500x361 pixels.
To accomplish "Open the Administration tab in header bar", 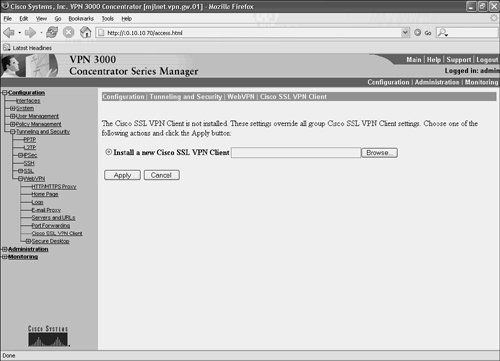I will coord(437,82).
